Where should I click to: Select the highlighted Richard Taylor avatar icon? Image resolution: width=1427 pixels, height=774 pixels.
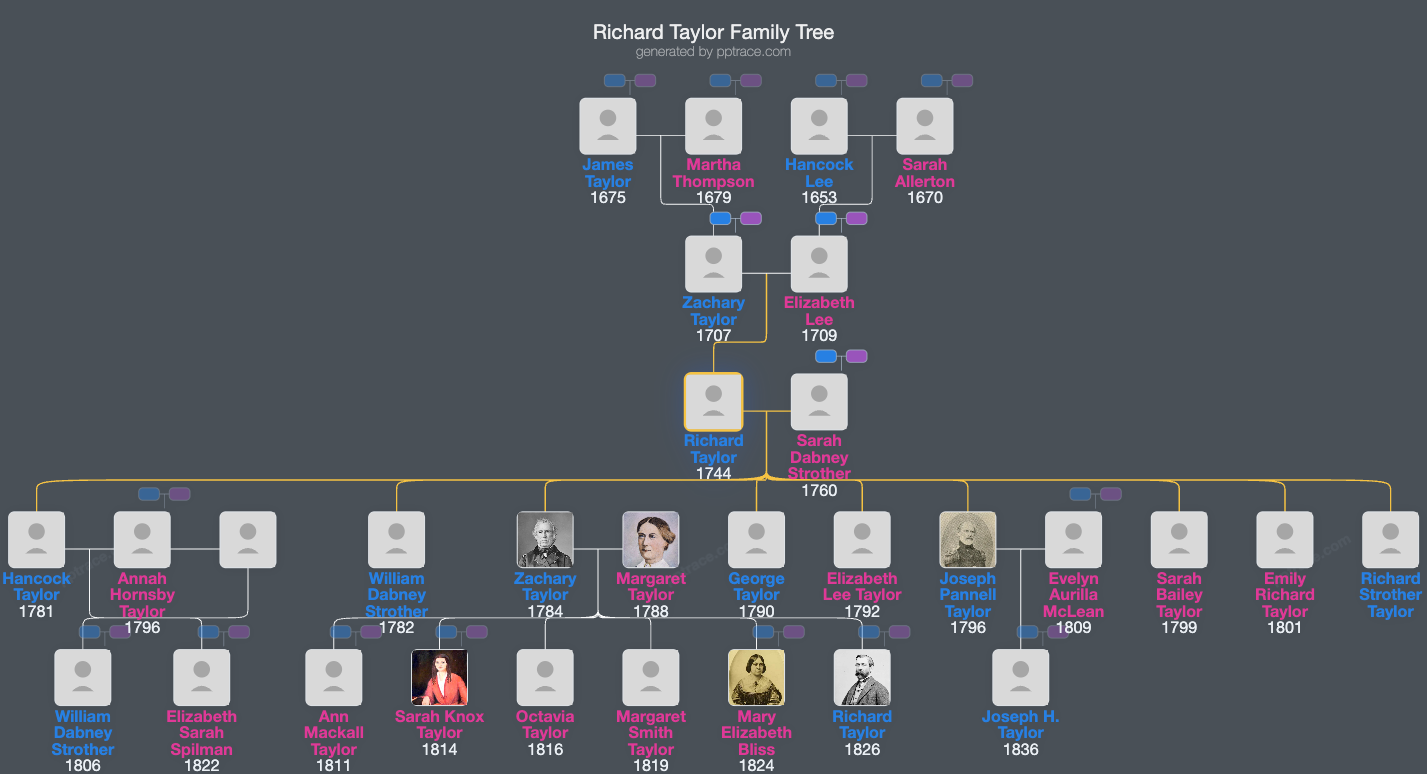(713, 400)
